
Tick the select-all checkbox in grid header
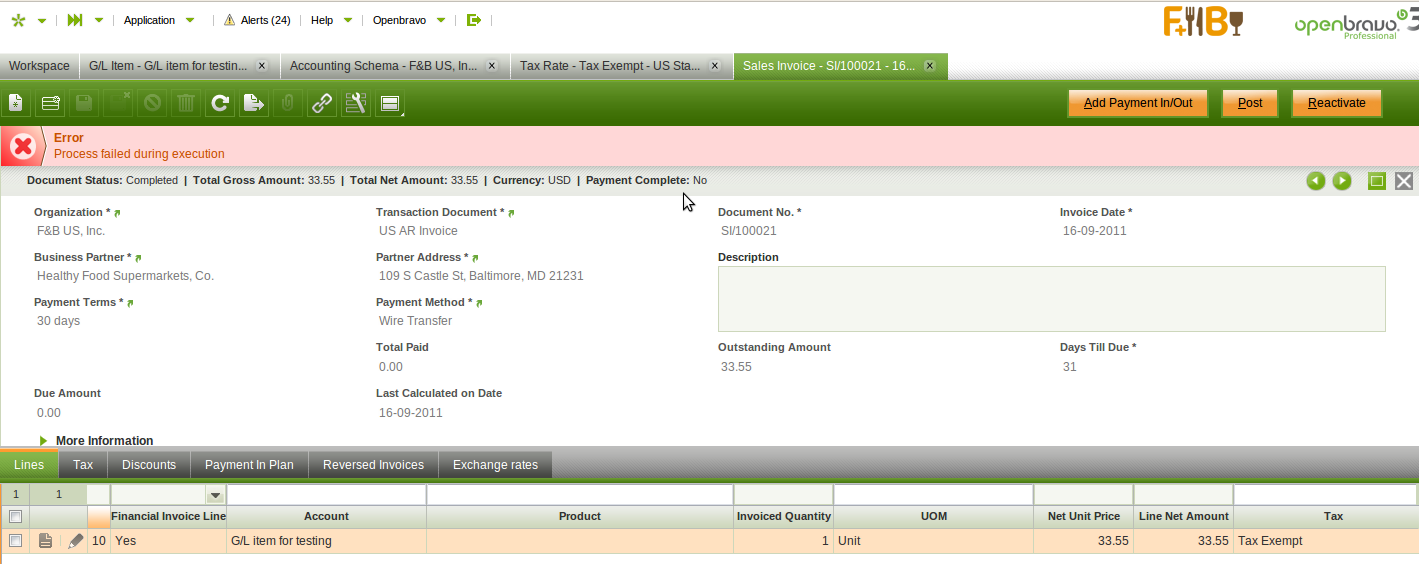click(x=15, y=517)
